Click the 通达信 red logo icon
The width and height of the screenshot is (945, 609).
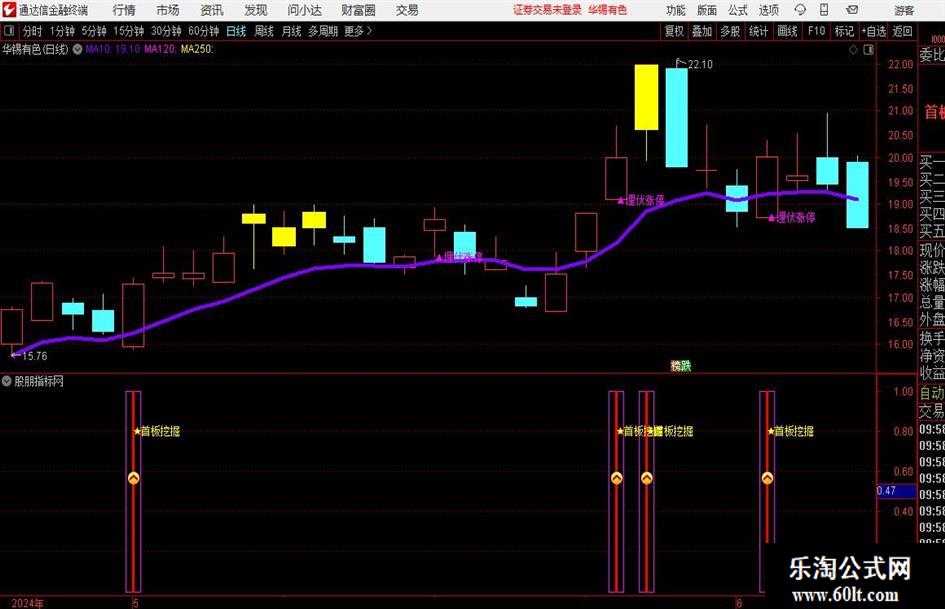[x=8, y=10]
